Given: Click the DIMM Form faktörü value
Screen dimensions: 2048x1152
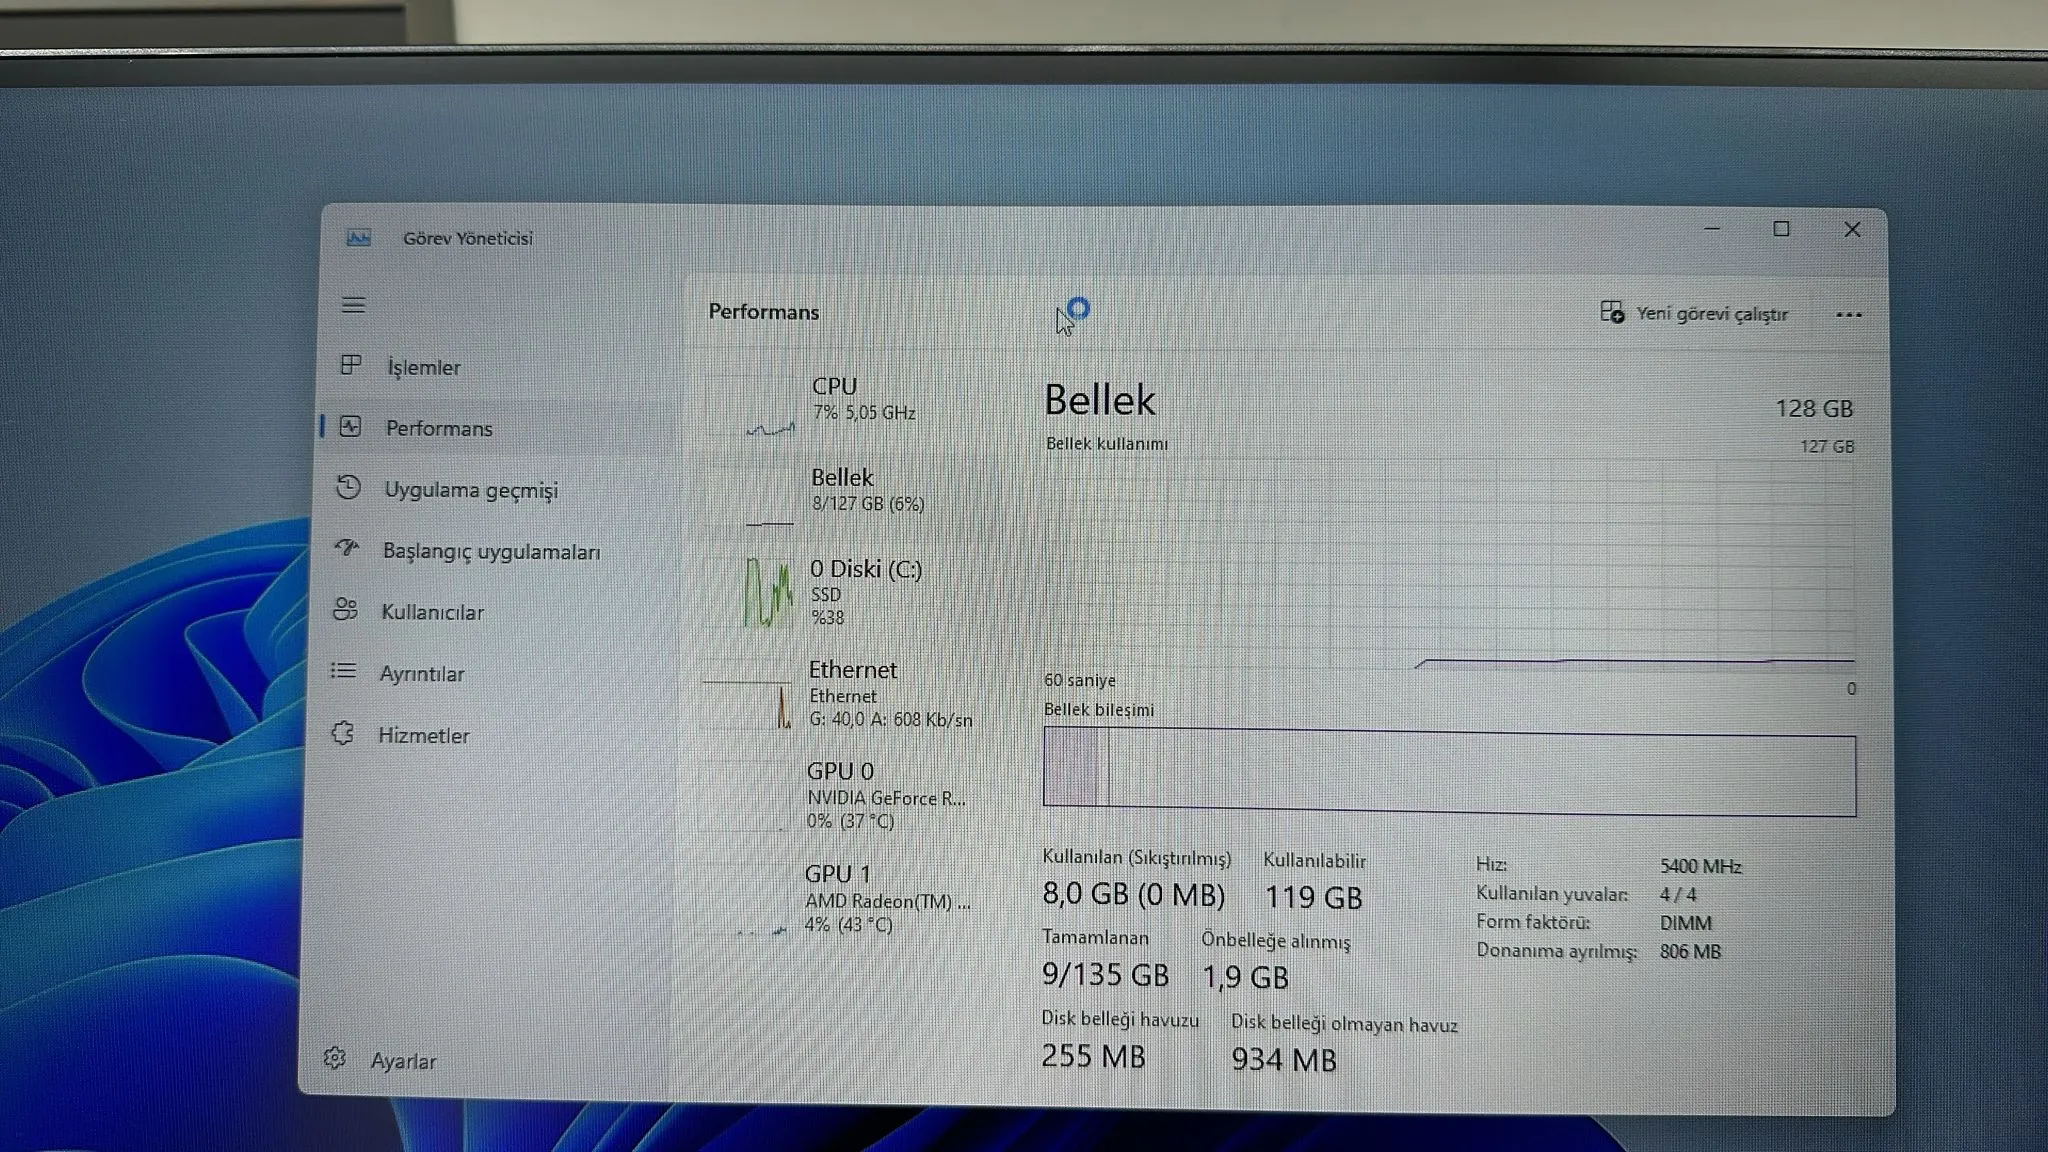Looking at the screenshot, I should [x=1685, y=922].
